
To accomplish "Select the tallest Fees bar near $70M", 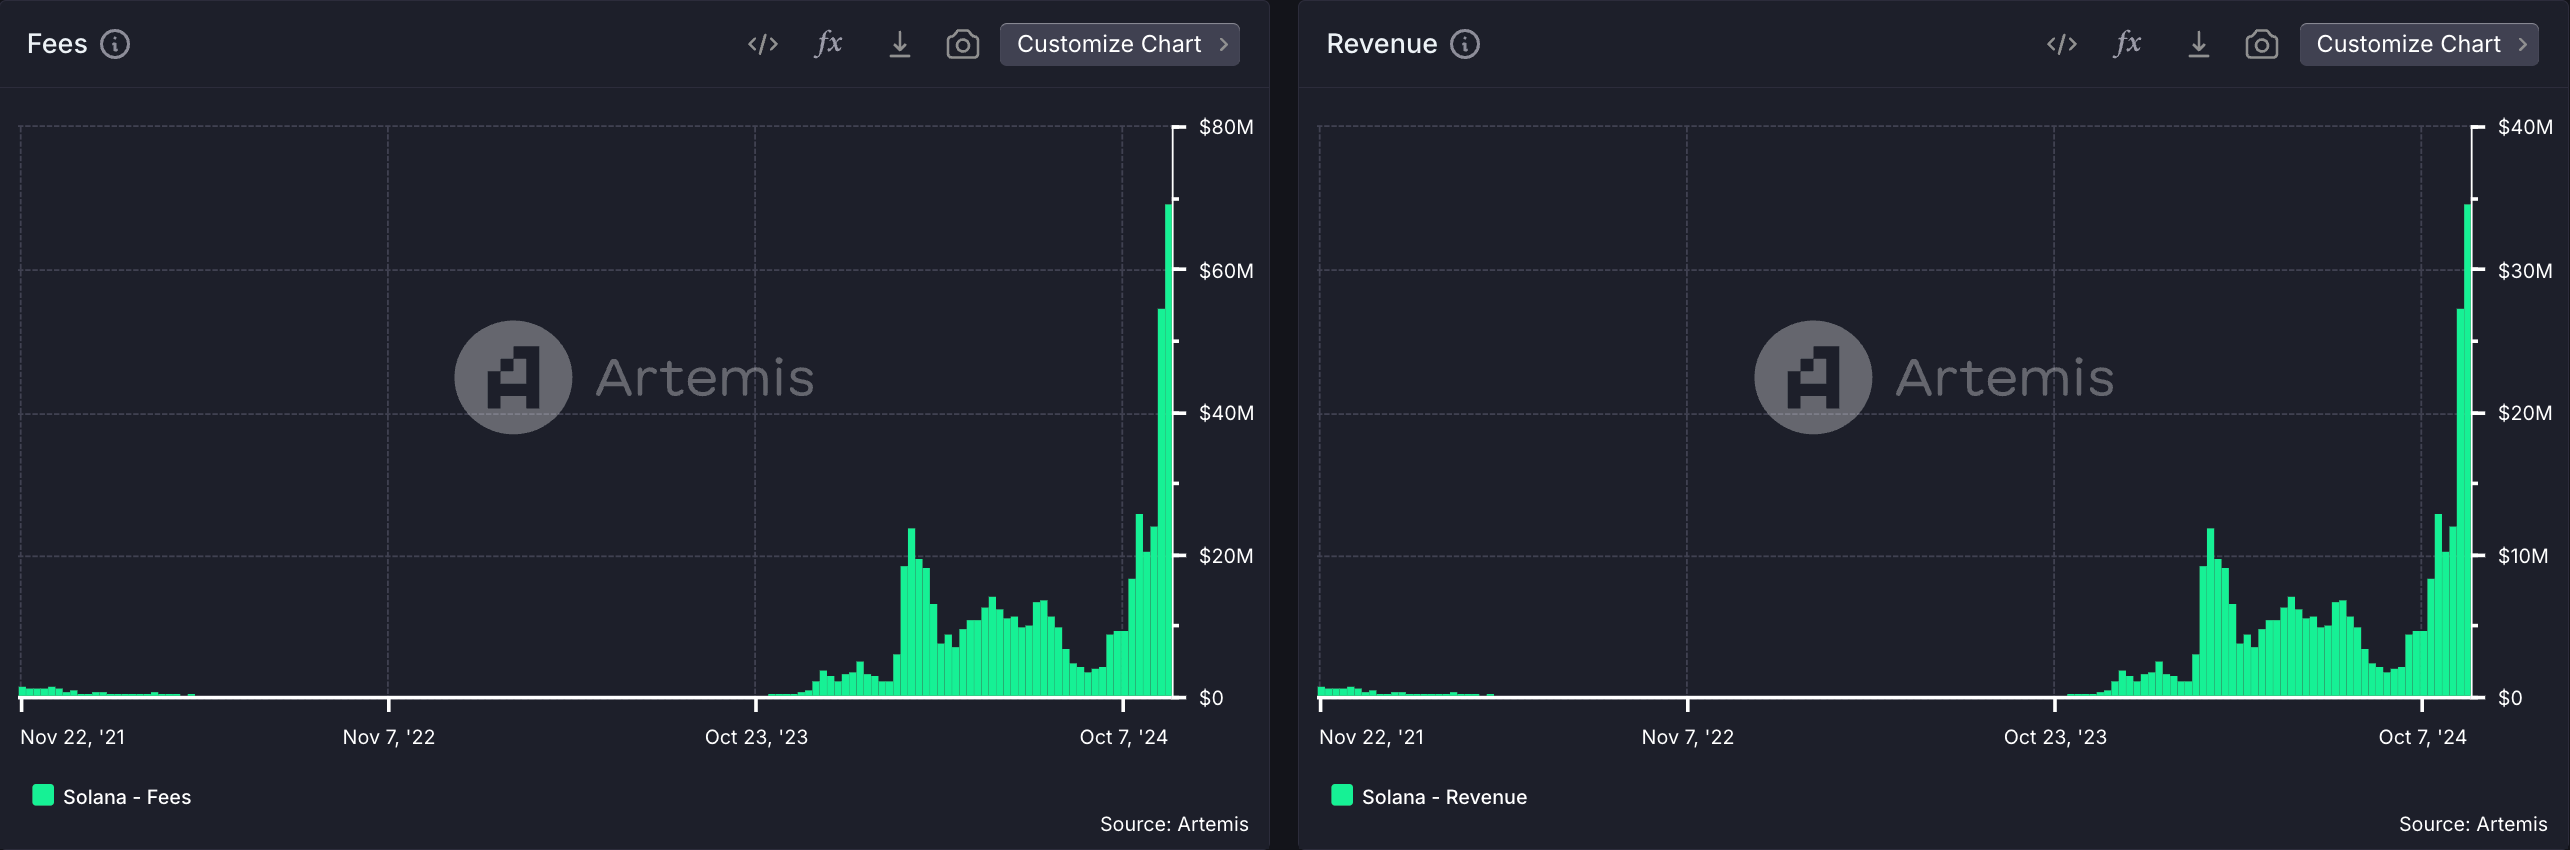I will (x=1169, y=450).
